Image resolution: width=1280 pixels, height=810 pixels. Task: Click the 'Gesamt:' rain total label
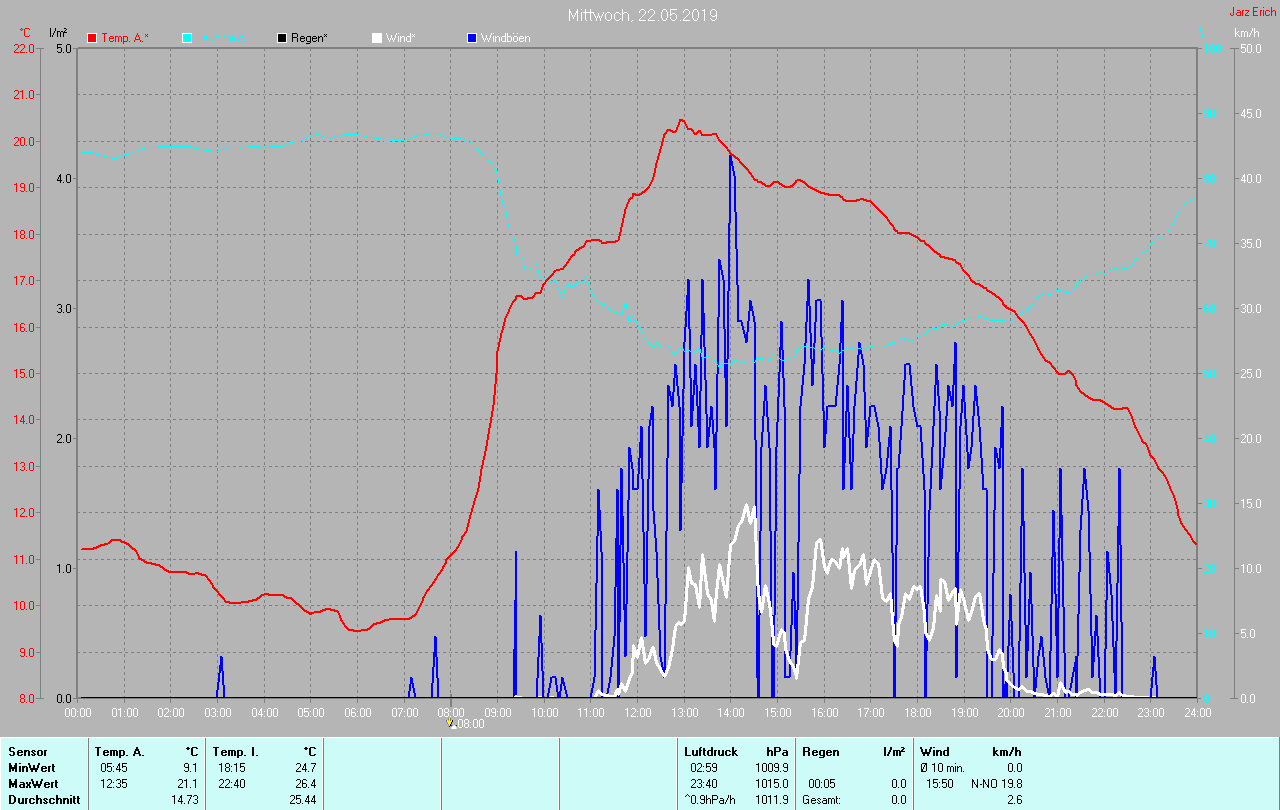(823, 800)
